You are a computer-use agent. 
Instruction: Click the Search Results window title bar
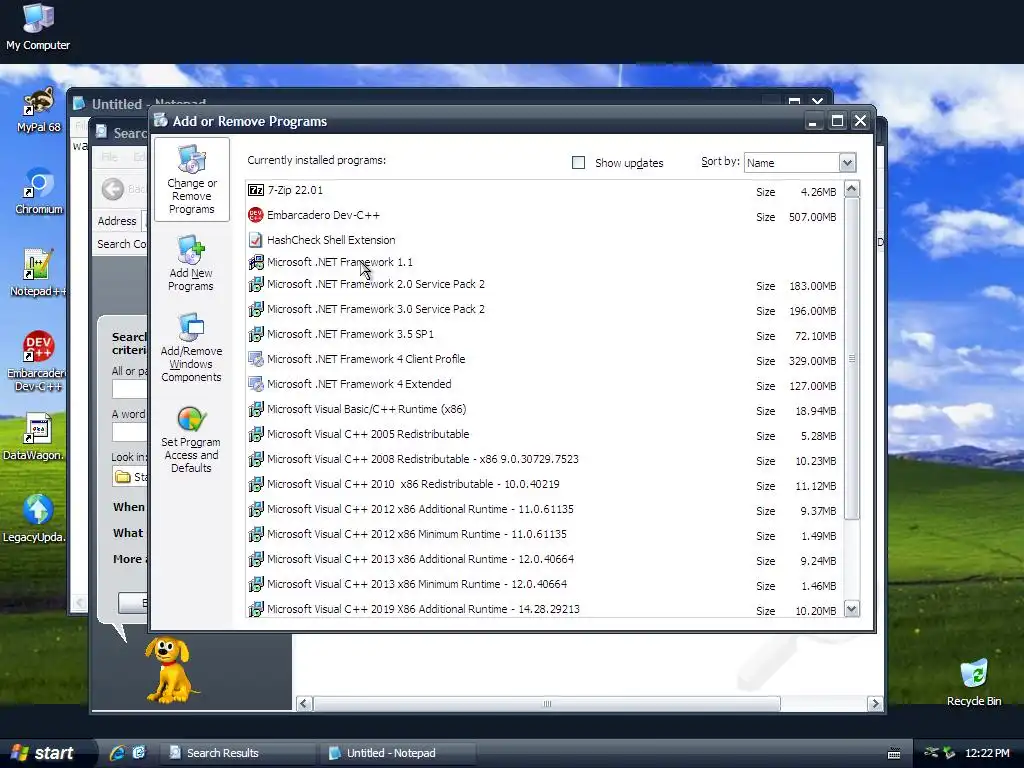tap(123, 133)
